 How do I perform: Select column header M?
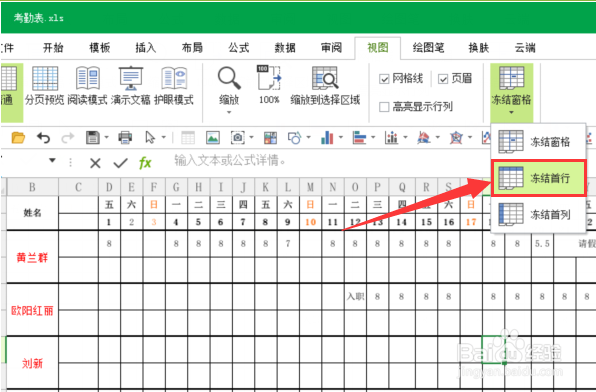pos(311,187)
